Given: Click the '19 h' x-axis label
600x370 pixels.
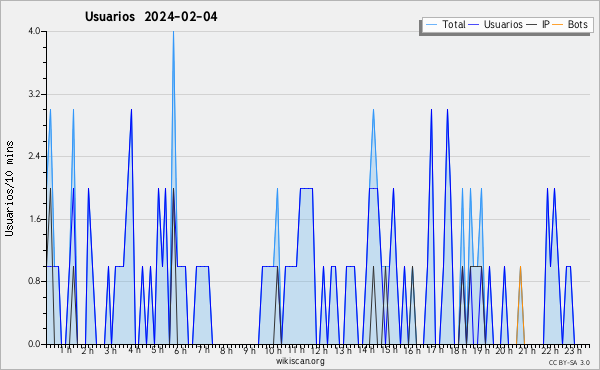Looking at the screenshot, I should point(481,351).
